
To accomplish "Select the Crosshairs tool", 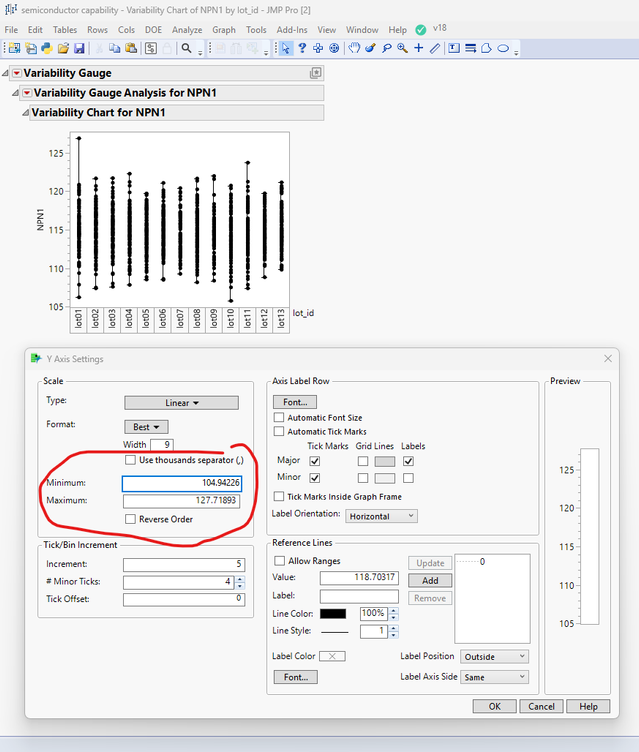I will click(419, 48).
